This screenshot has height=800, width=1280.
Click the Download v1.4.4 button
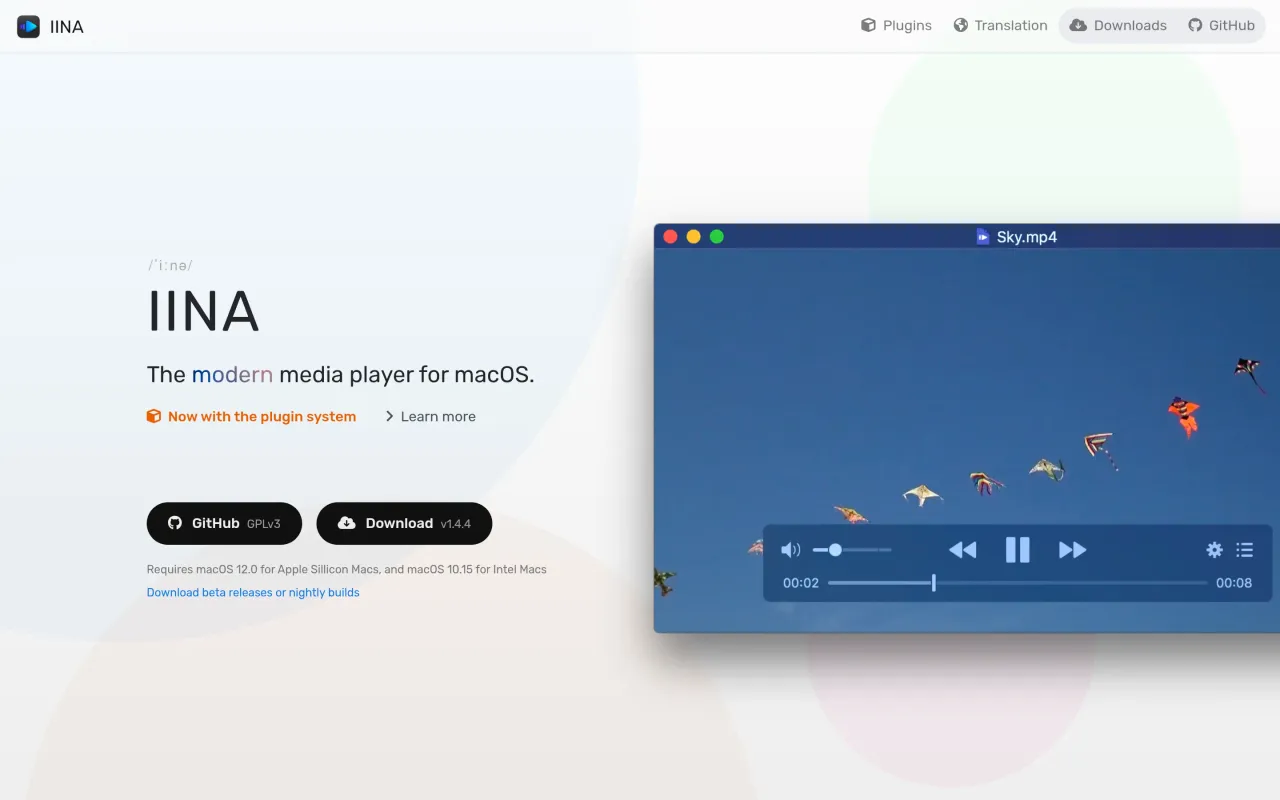tap(404, 523)
